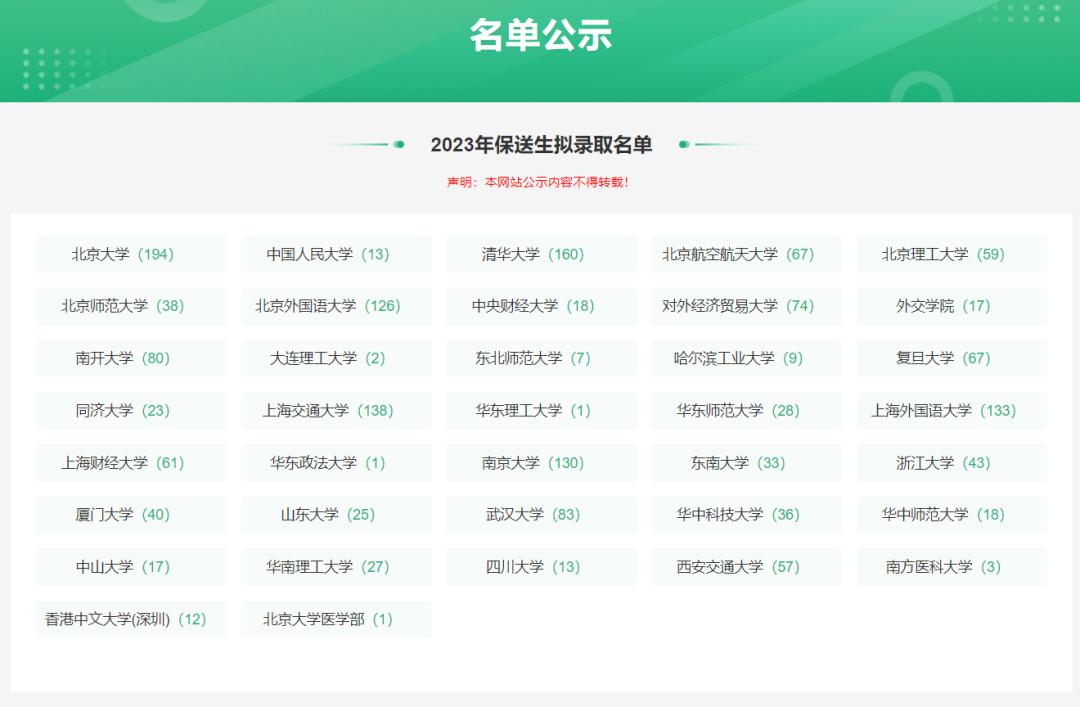Open 北京外国语大学 (126) list
The width and height of the screenshot is (1080, 707).
point(336,306)
